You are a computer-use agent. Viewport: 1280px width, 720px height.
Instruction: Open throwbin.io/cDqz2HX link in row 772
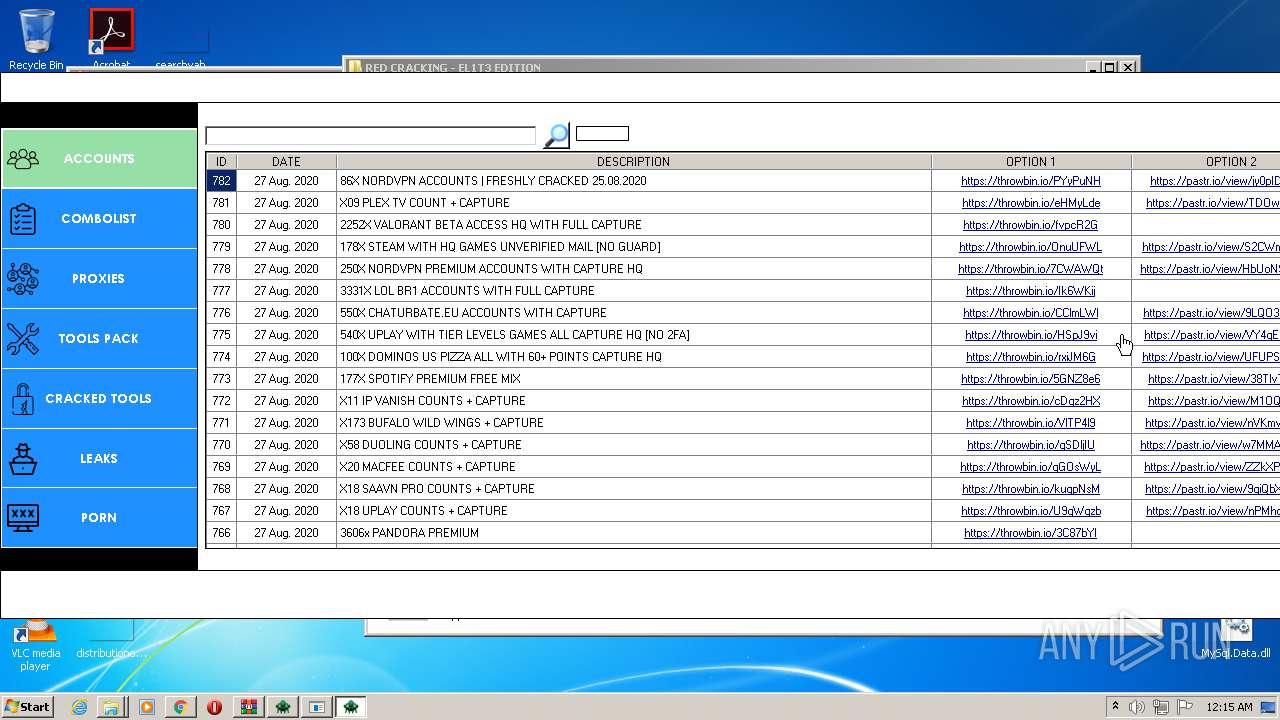click(x=1031, y=401)
